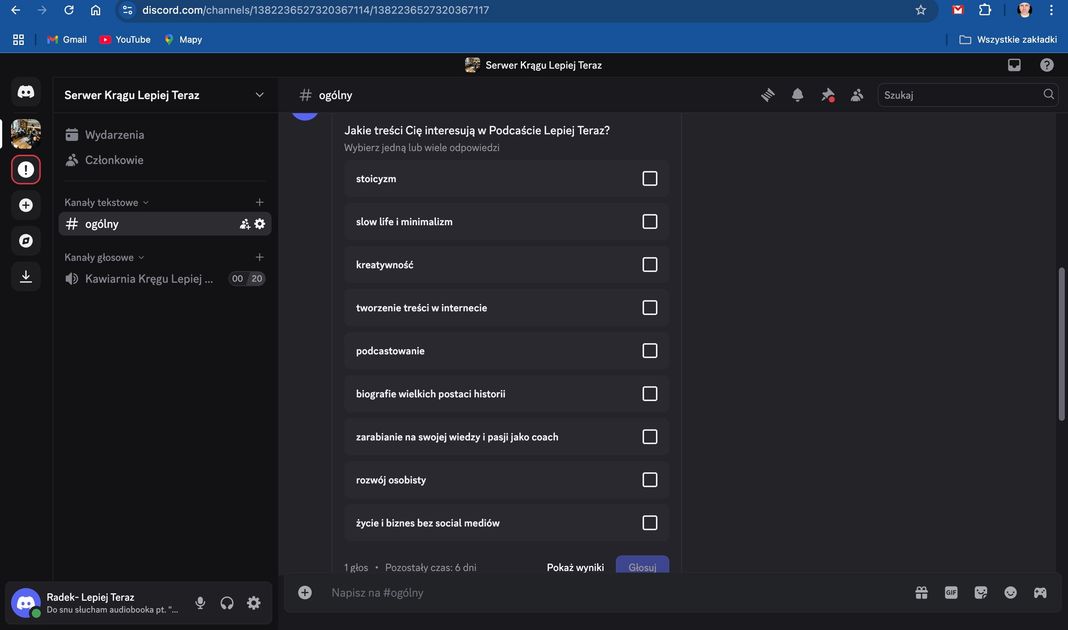
Task: Tick the rozwój osobisty checkbox
Action: coord(650,480)
